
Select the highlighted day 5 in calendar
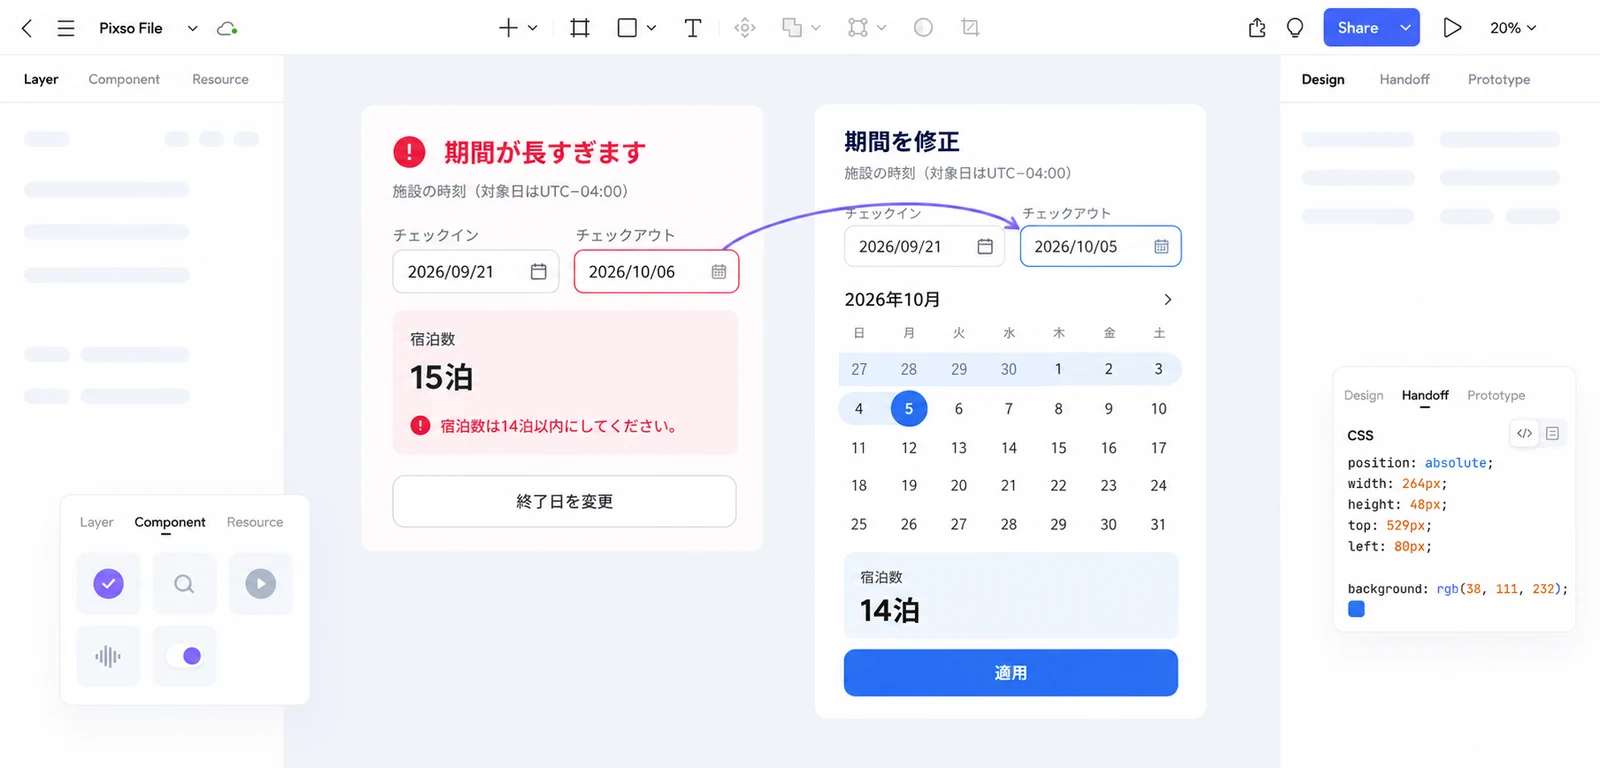tap(908, 408)
